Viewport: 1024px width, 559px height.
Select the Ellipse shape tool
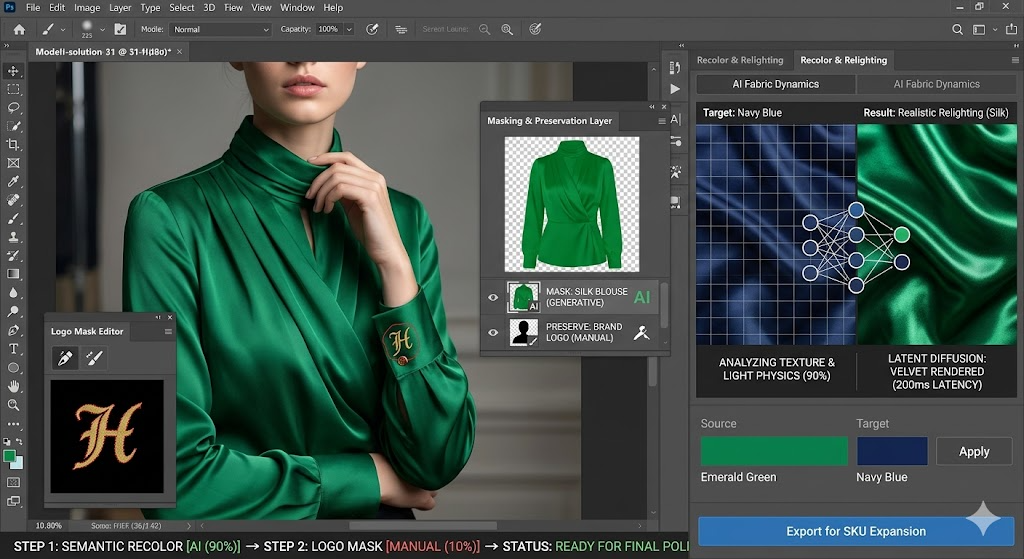click(x=13, y=368)
